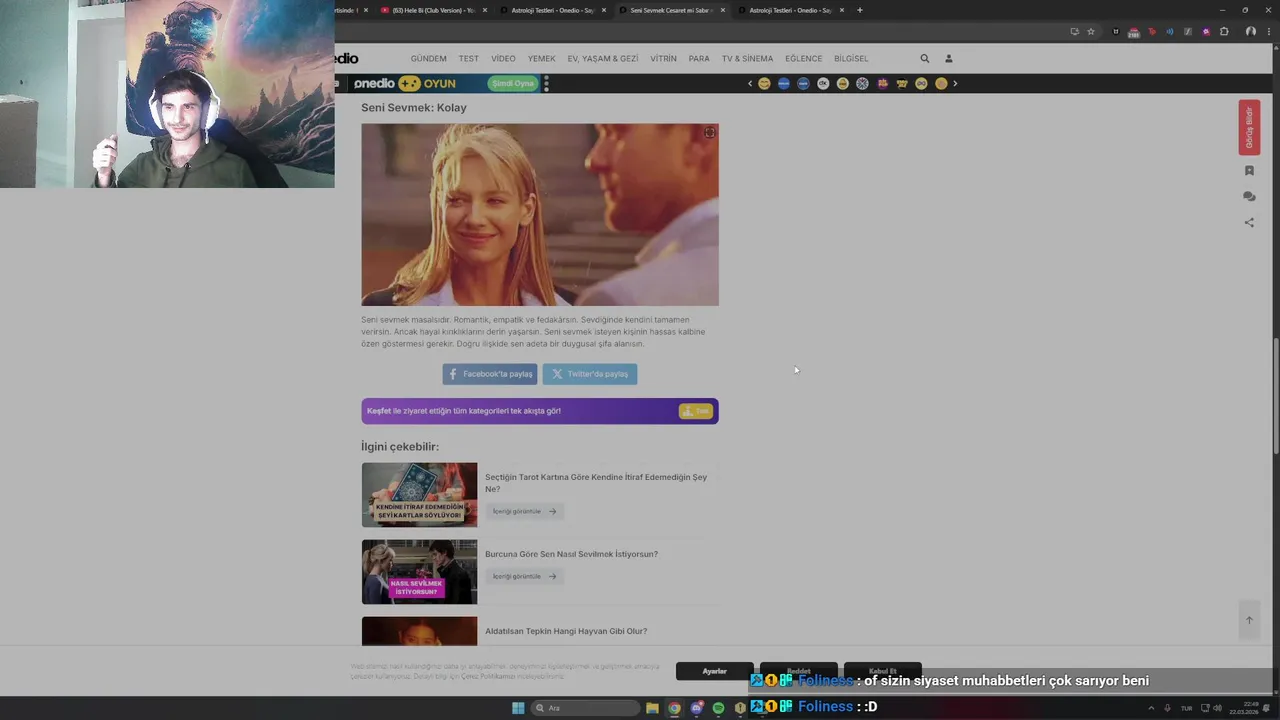Click yellow download button on Keşfet banner
The height and width of the screenshot is (720, 1280).
click(x=696, y=411)
